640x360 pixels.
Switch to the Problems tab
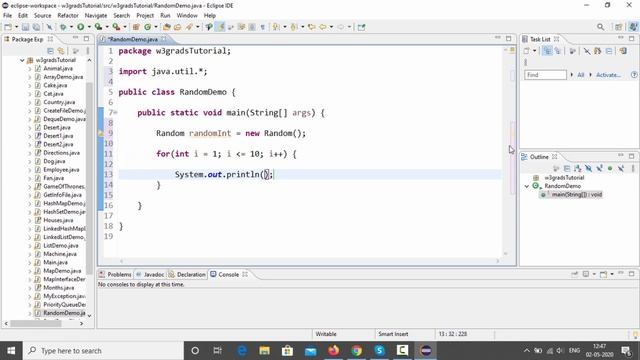(x=116, y=274)
